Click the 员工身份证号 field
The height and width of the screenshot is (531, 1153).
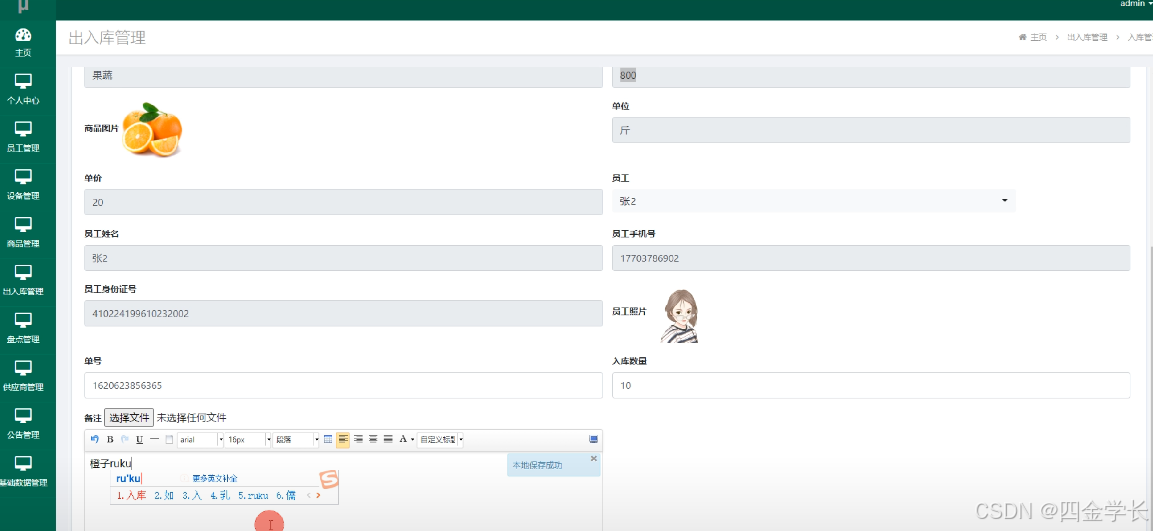click(343, 313)
